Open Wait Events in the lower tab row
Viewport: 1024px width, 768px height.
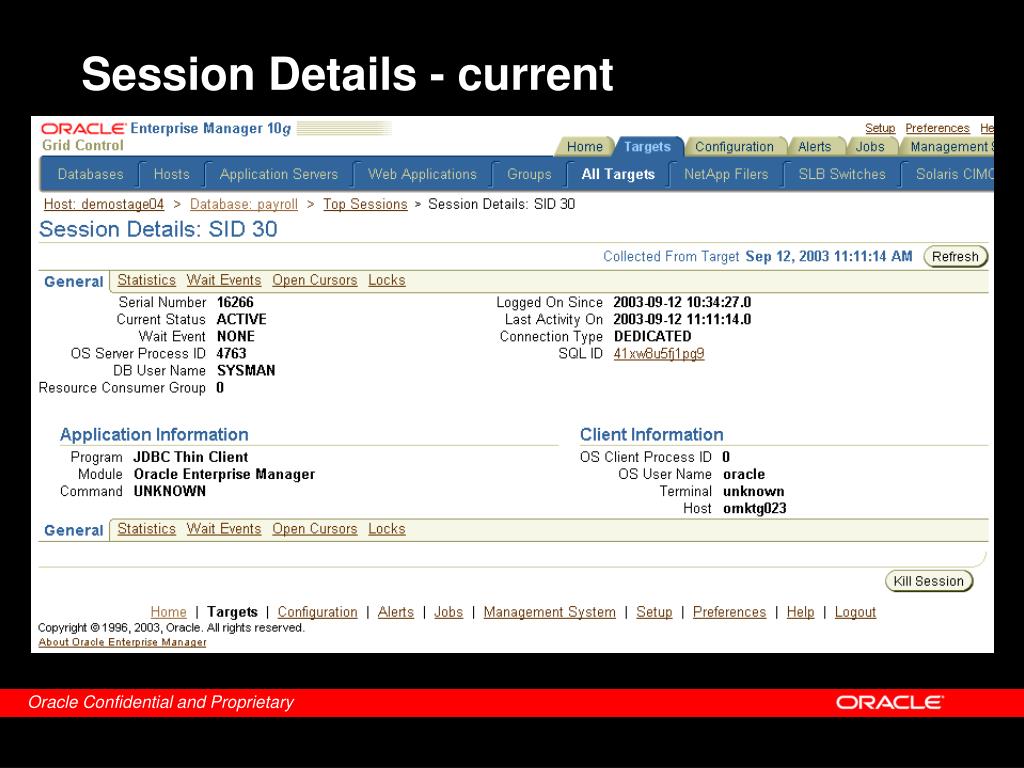[x=224, y=529]
